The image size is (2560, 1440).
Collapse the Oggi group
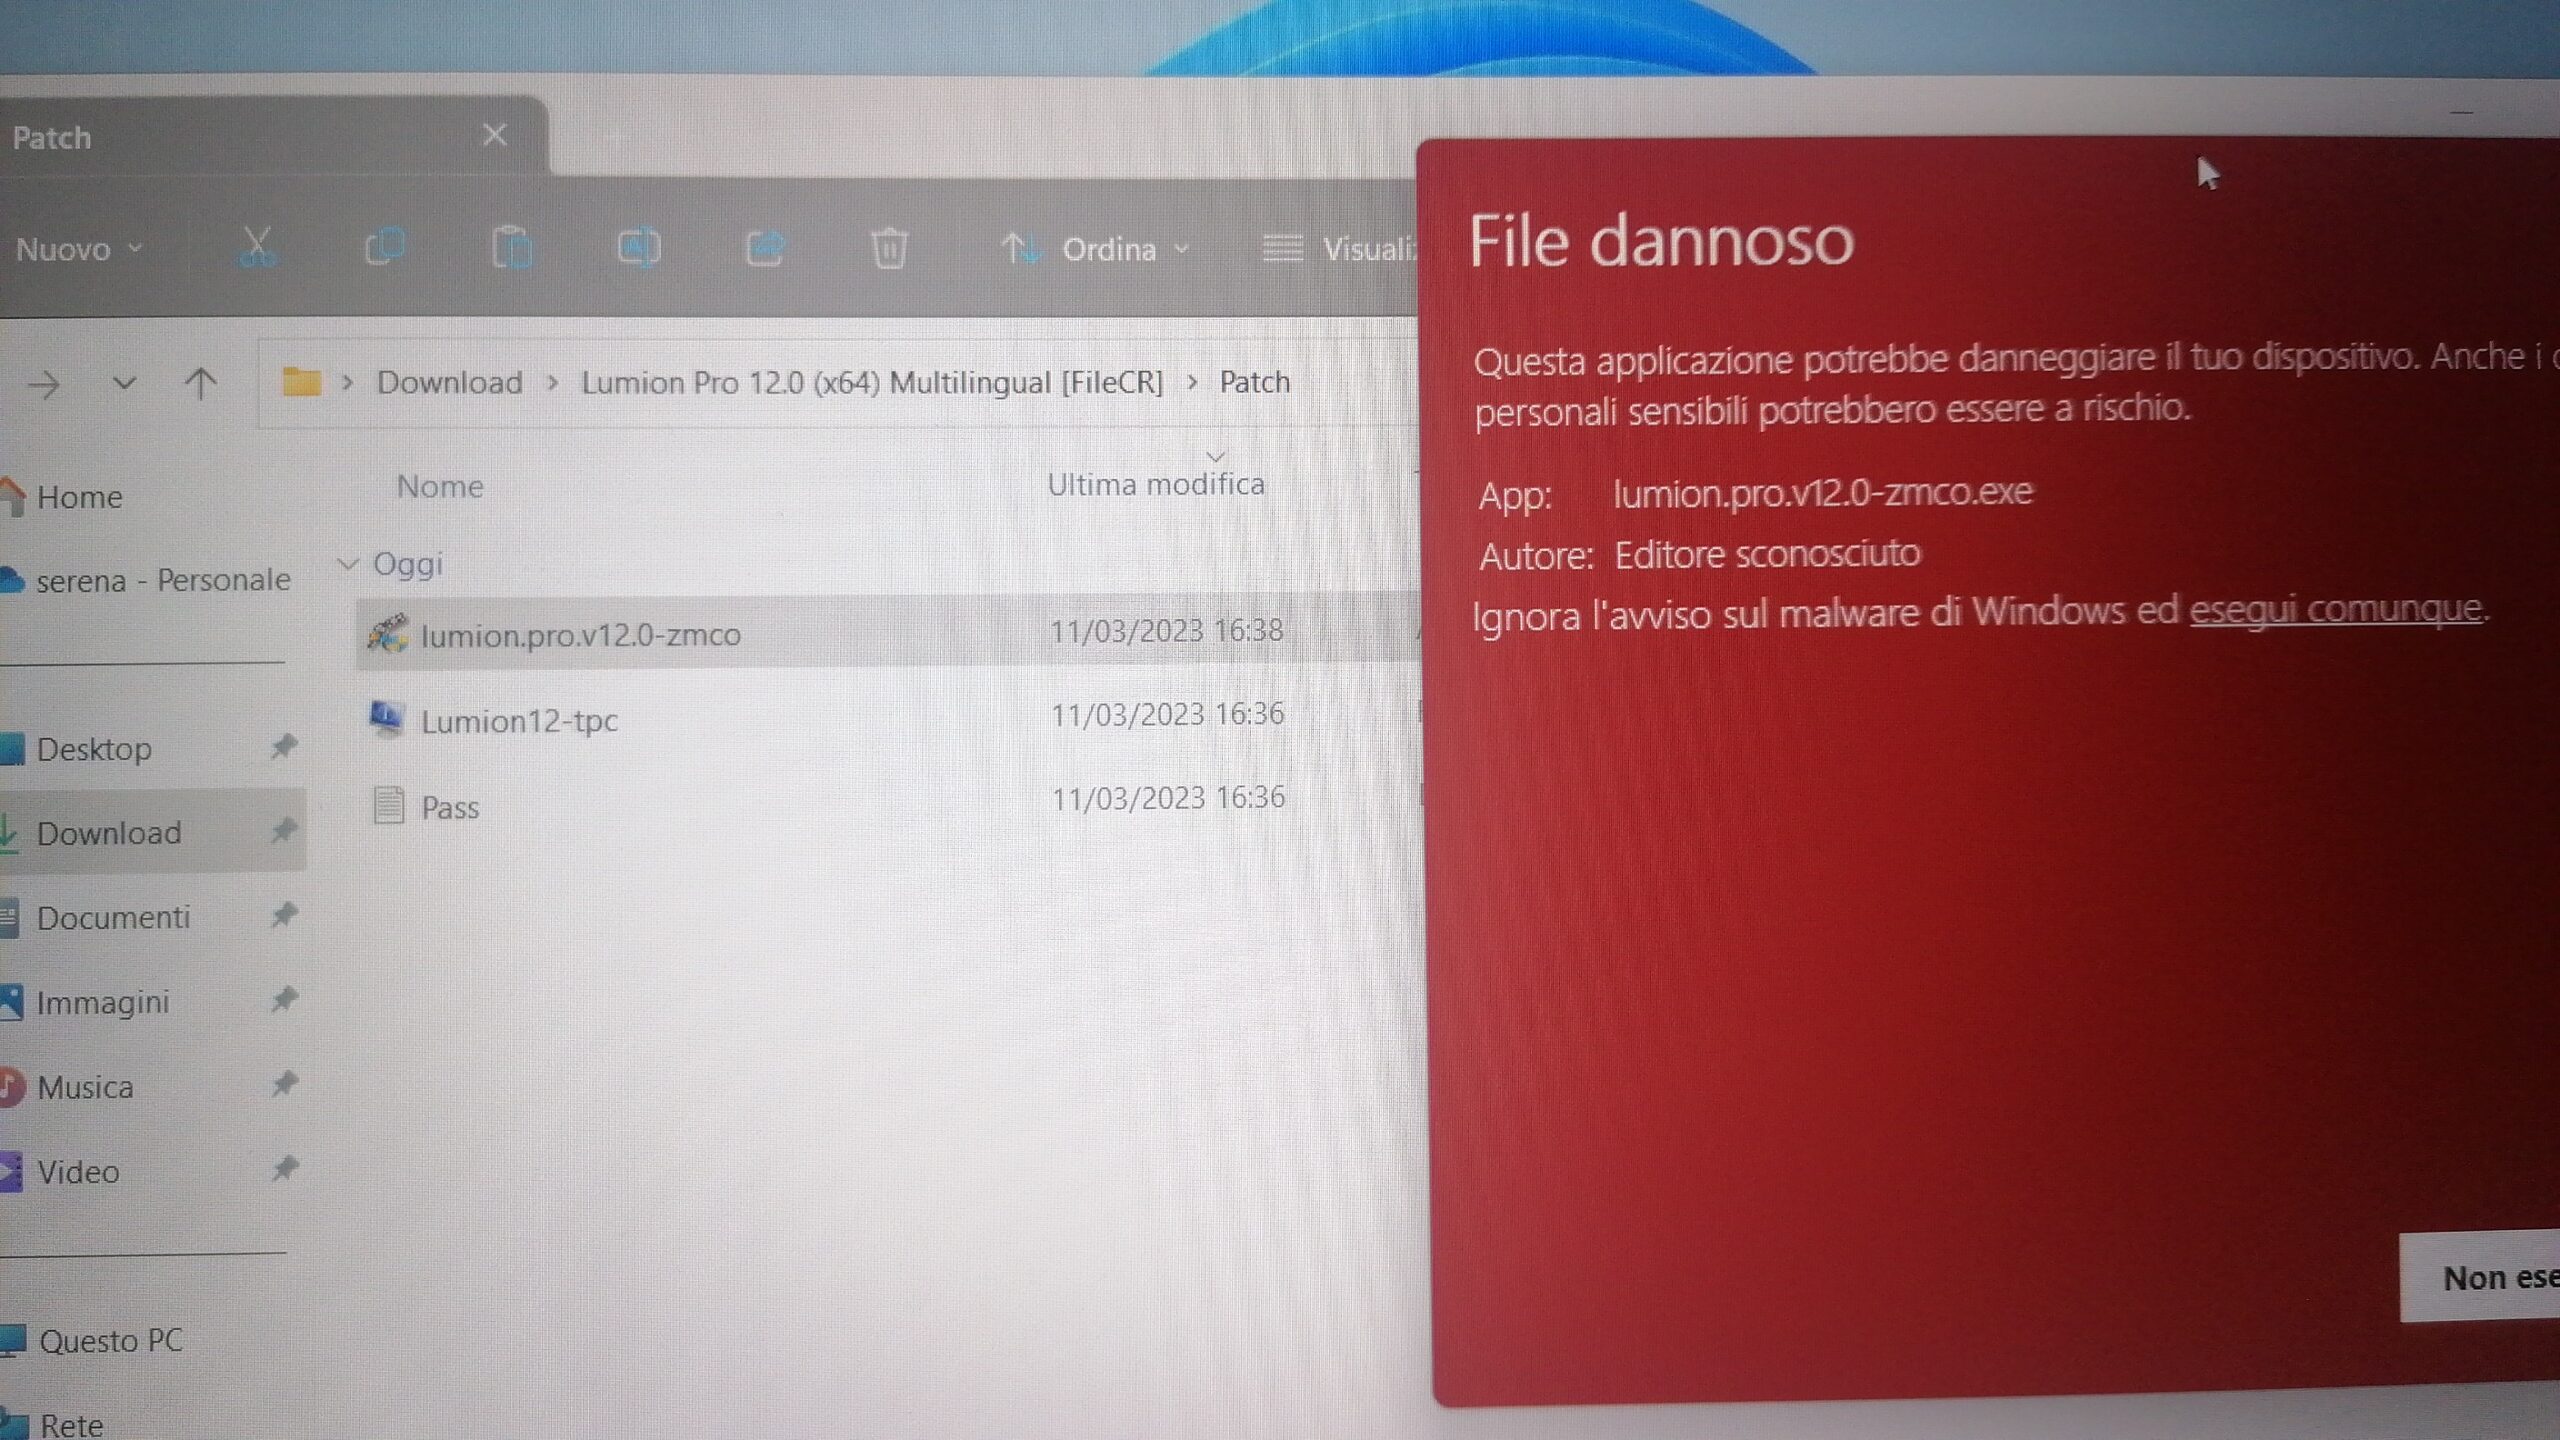348,564
